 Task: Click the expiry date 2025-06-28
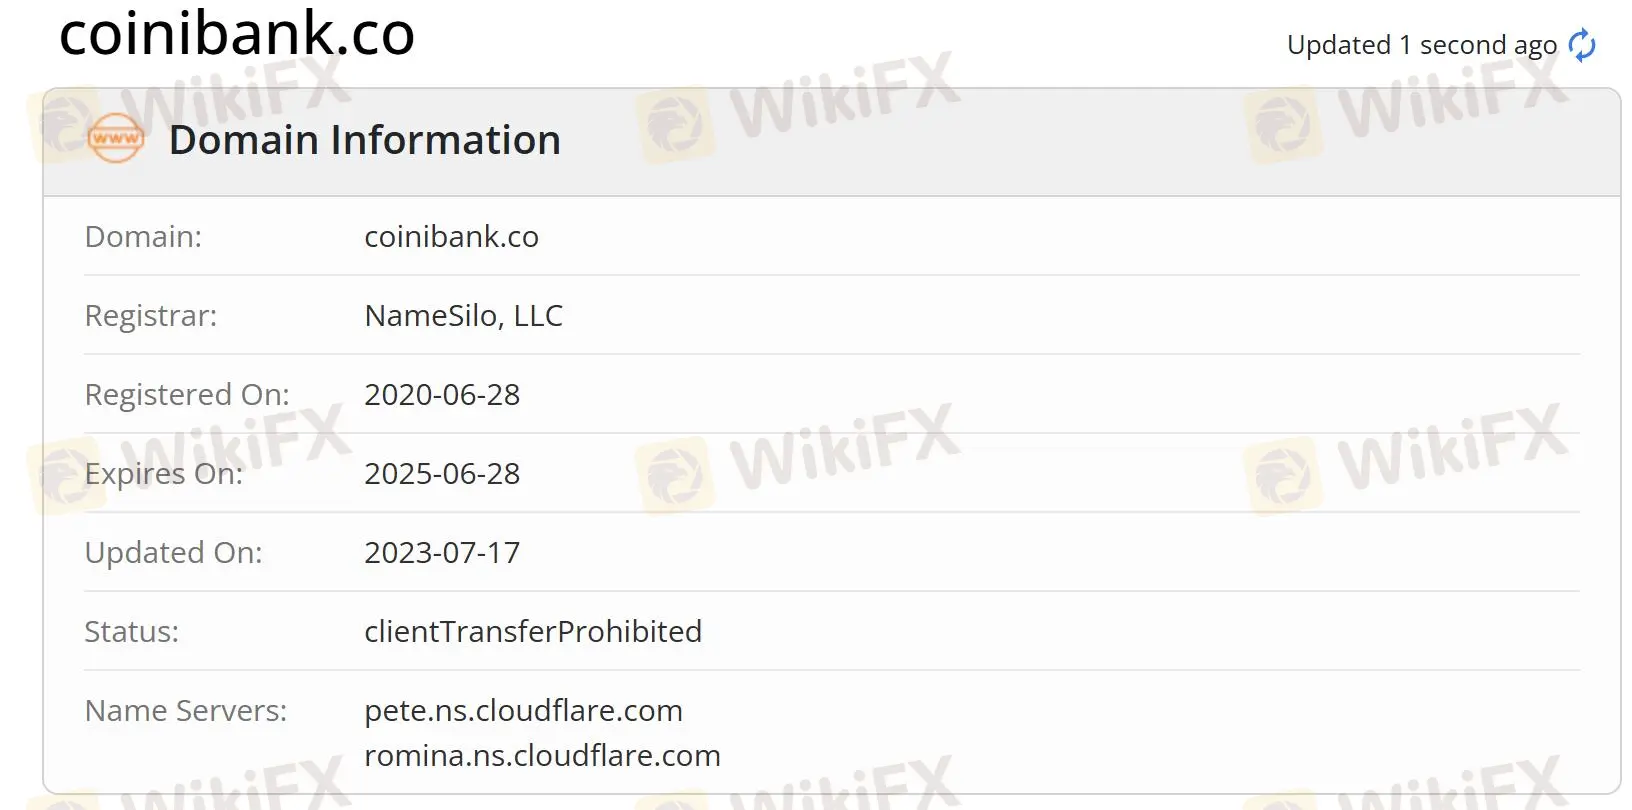pos(442,474)
